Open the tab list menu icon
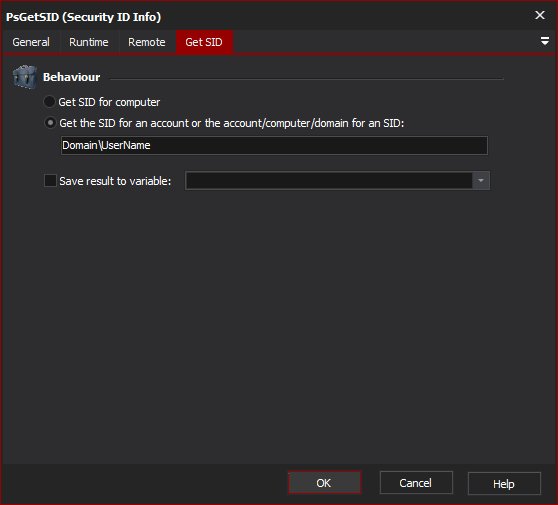 (544, 41)
